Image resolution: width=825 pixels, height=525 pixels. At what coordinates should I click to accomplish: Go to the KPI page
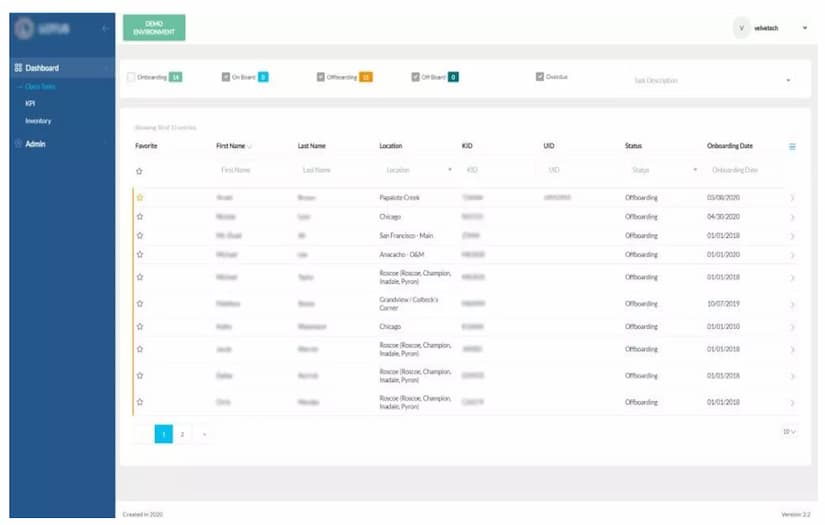pyautogui.click(x=30, y=104)
